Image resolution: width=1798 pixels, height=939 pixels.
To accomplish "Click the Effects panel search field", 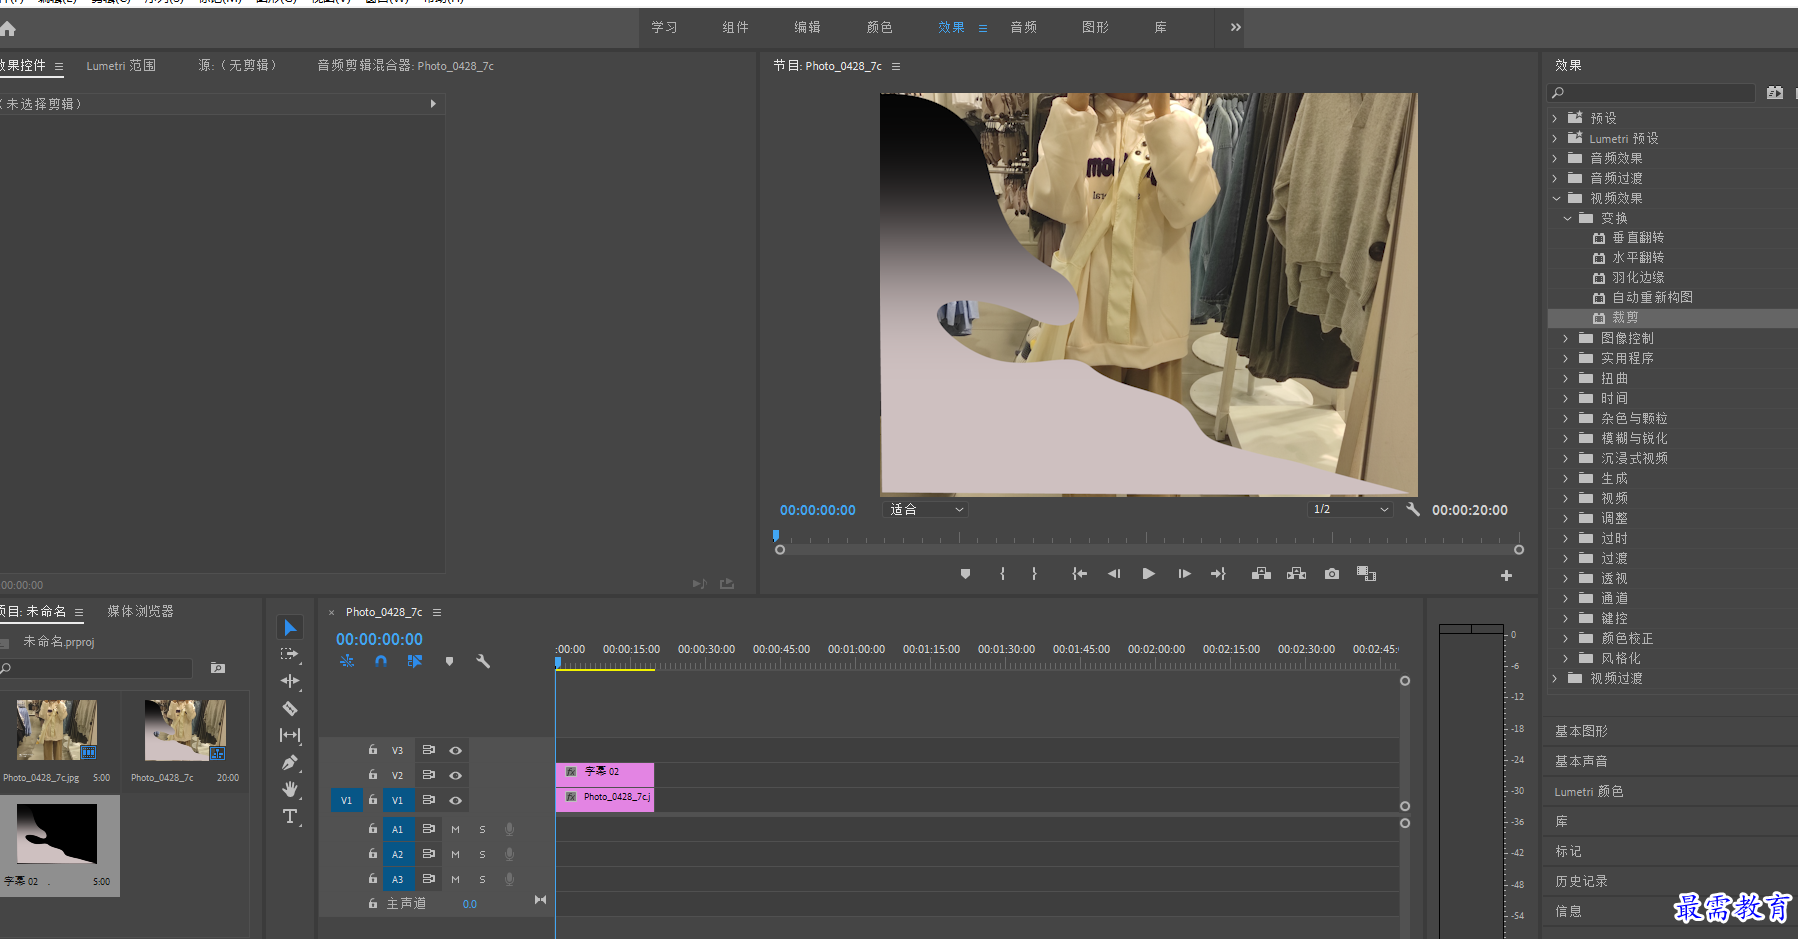I will (1651, 93).
